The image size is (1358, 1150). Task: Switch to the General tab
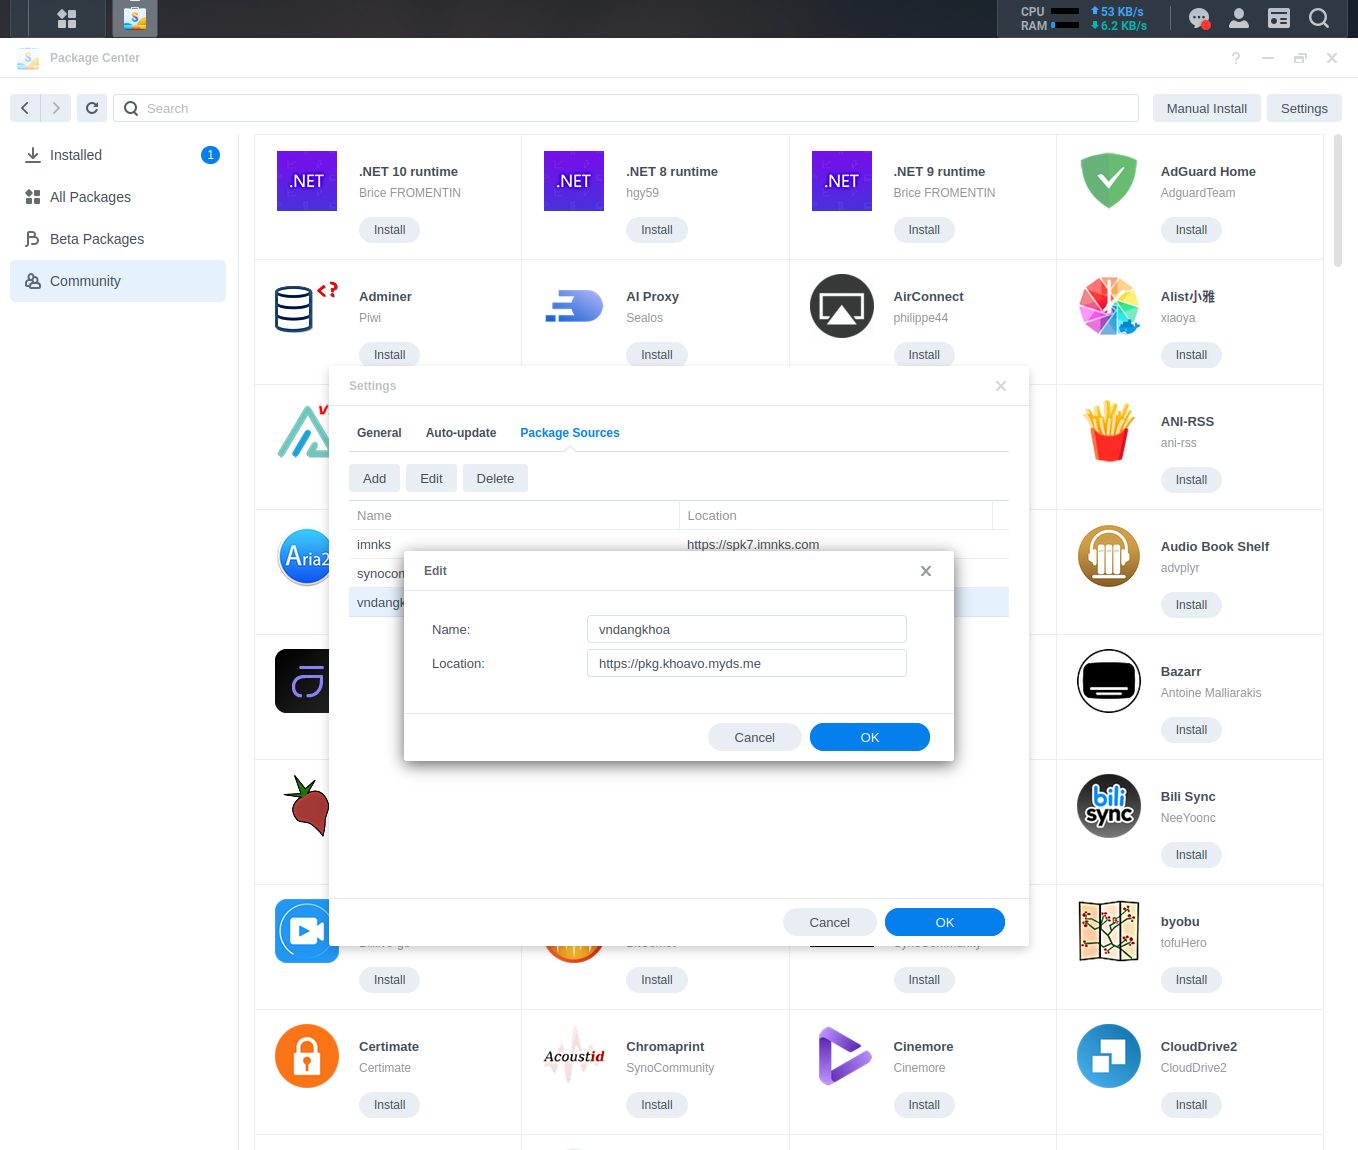[x=379, y=433]
